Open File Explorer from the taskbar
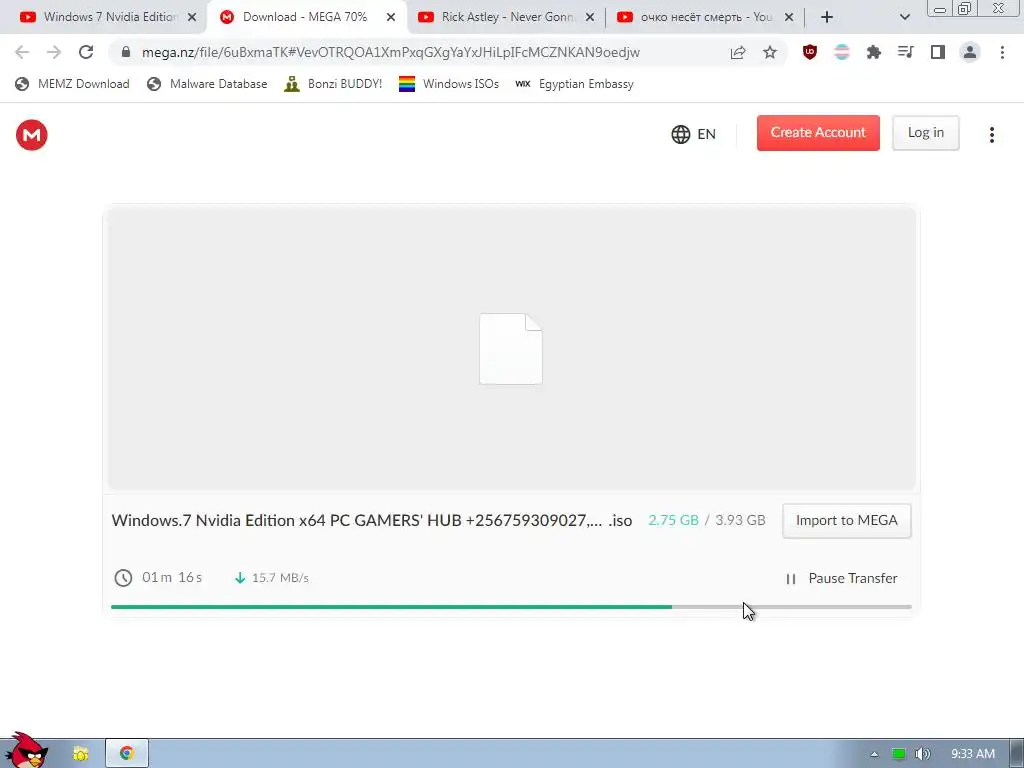The image size is (1024, 768). [x=80, y=754]
